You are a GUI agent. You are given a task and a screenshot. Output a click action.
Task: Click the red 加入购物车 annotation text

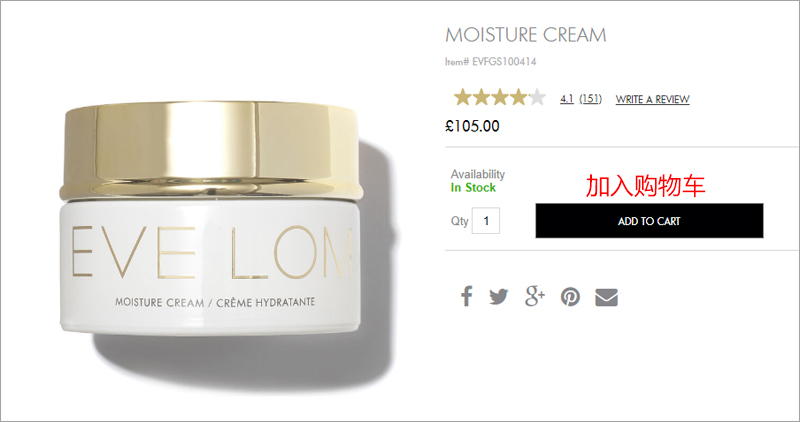(x=645, y=186)
